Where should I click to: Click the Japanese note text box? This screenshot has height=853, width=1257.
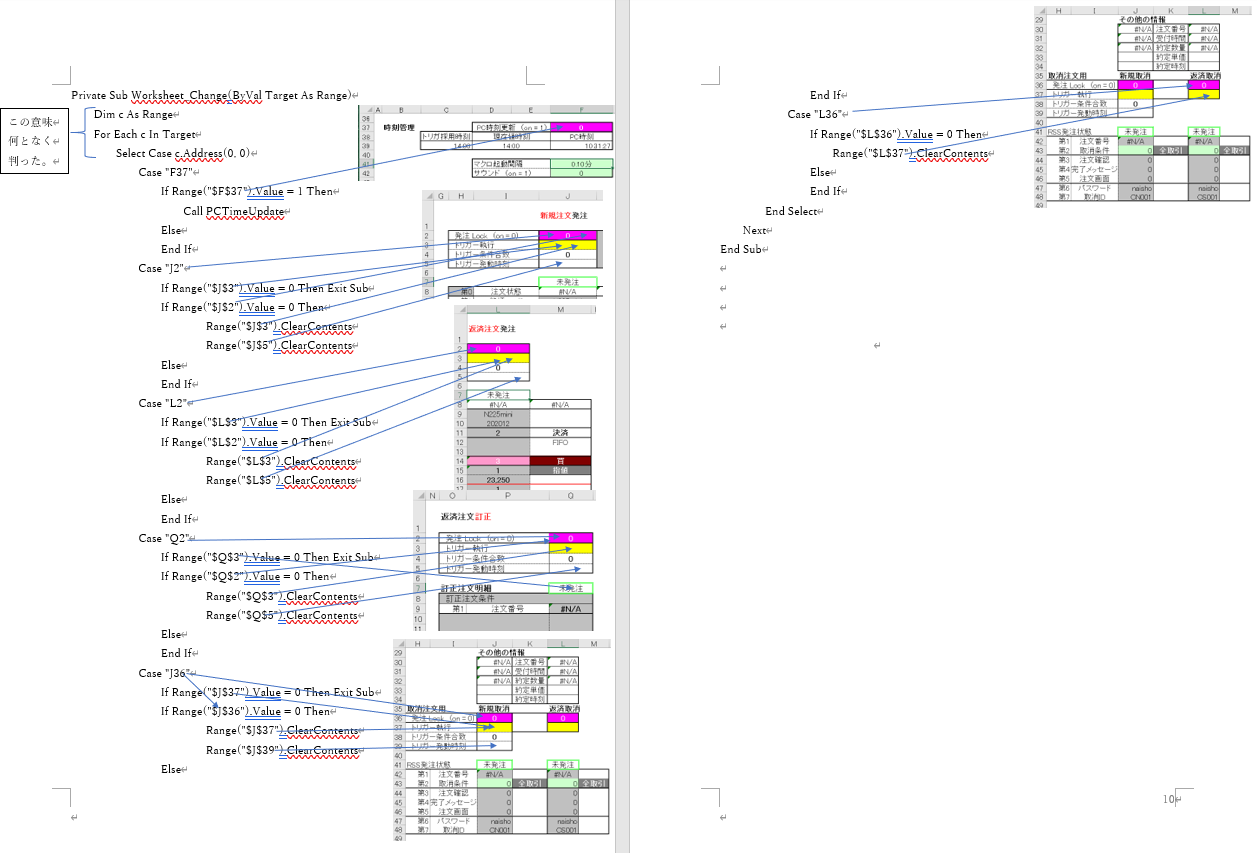coord(35,141)
